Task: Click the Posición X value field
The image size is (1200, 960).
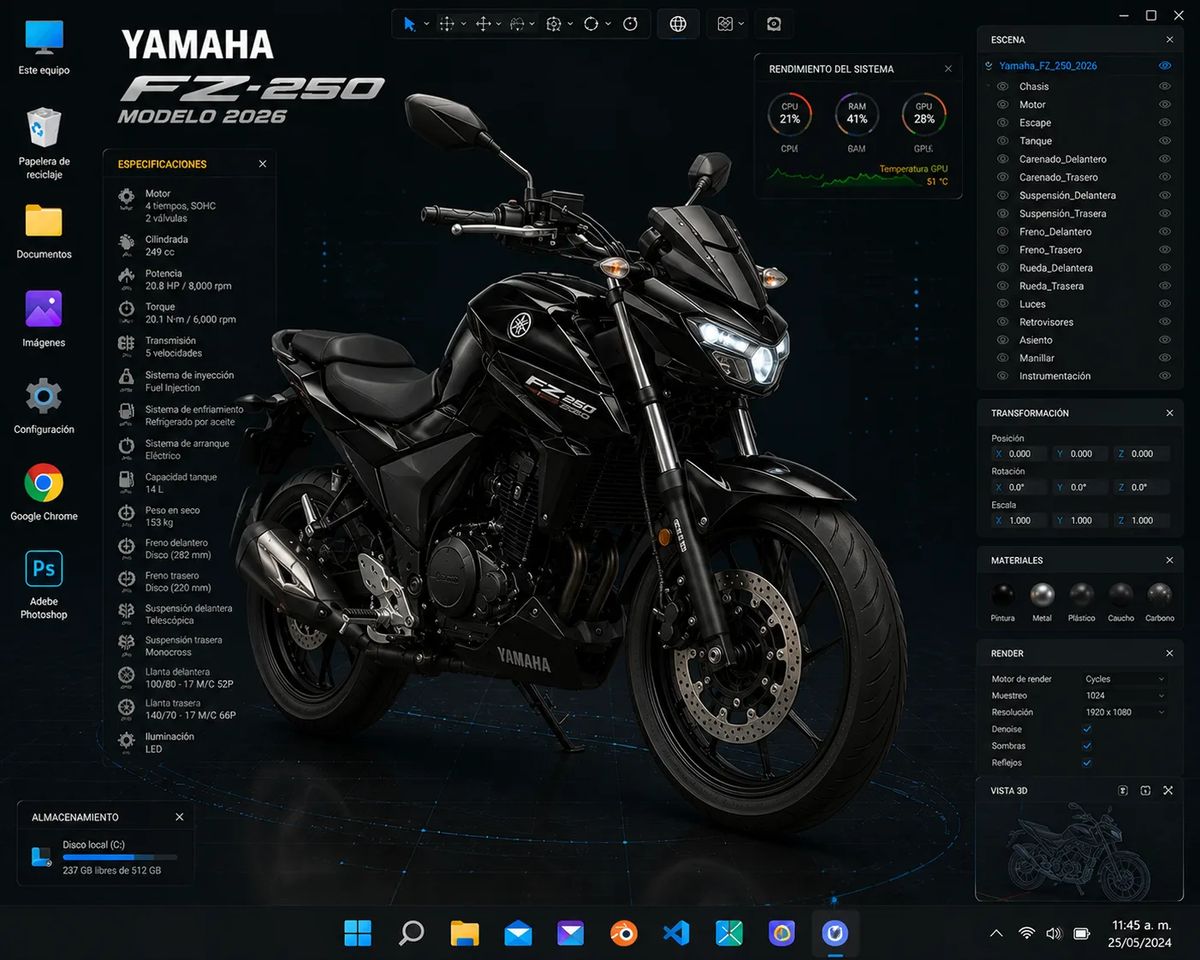Action: click(1019, 454)
